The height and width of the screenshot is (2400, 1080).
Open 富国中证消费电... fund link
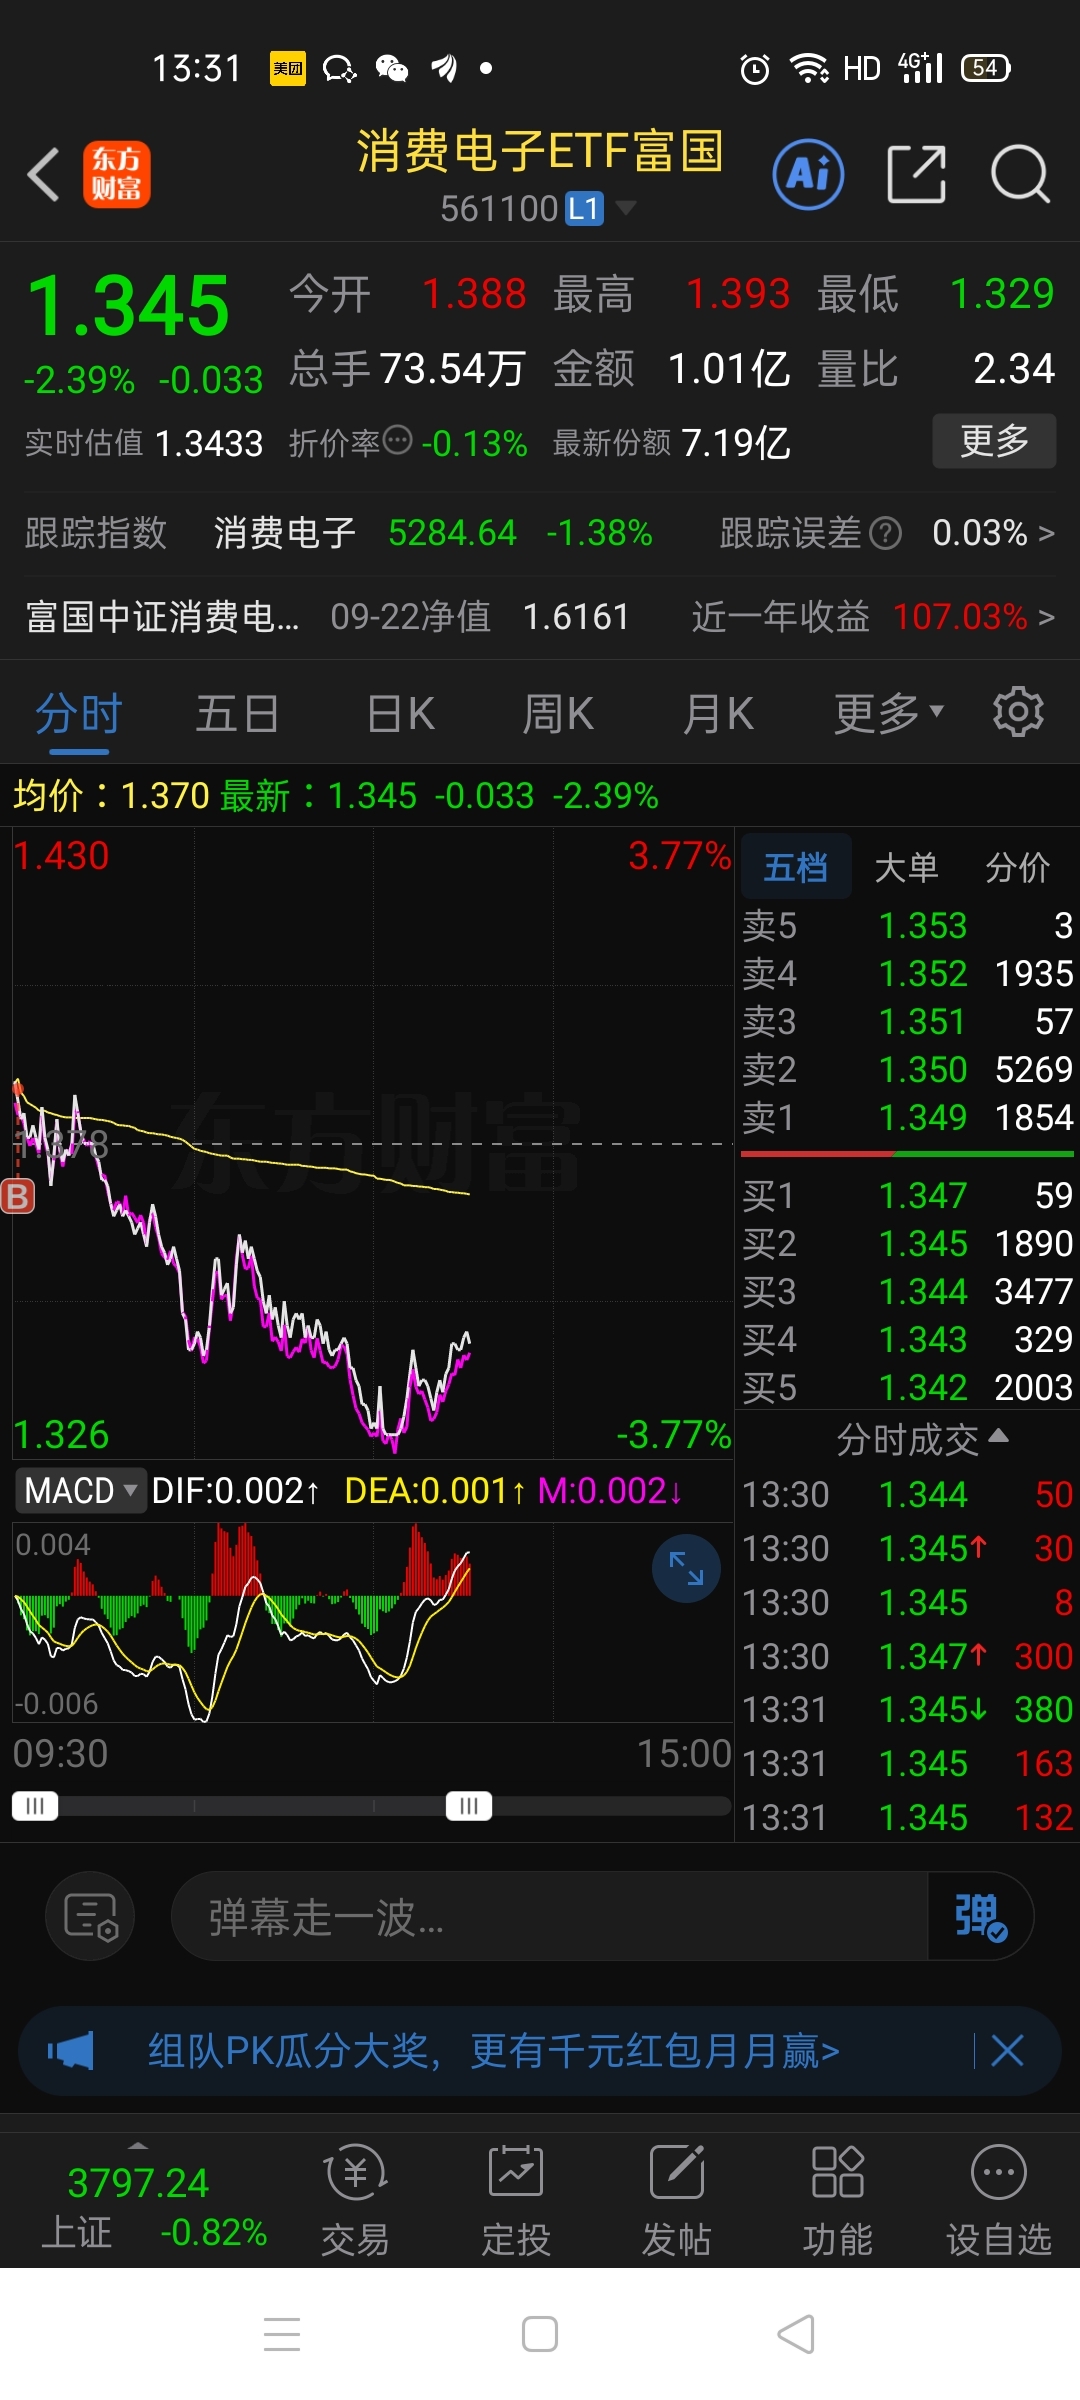point(162,617)
